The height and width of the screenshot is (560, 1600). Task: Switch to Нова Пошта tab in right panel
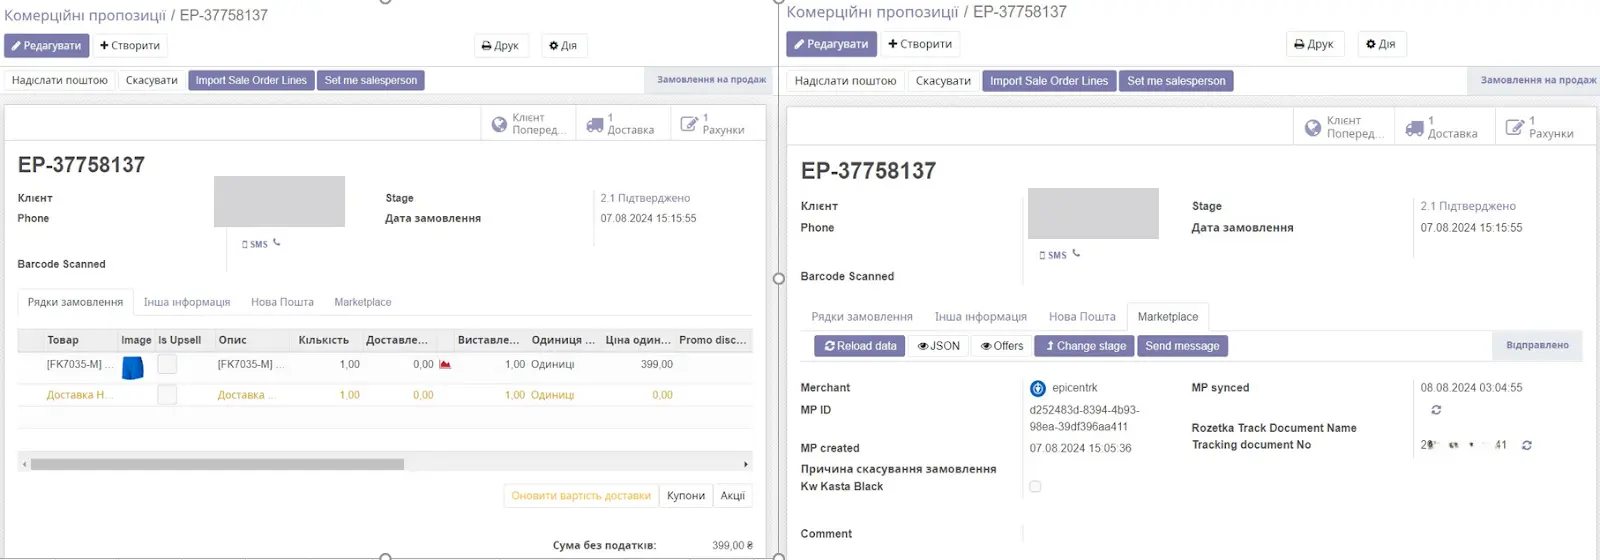pos(1082,317)
